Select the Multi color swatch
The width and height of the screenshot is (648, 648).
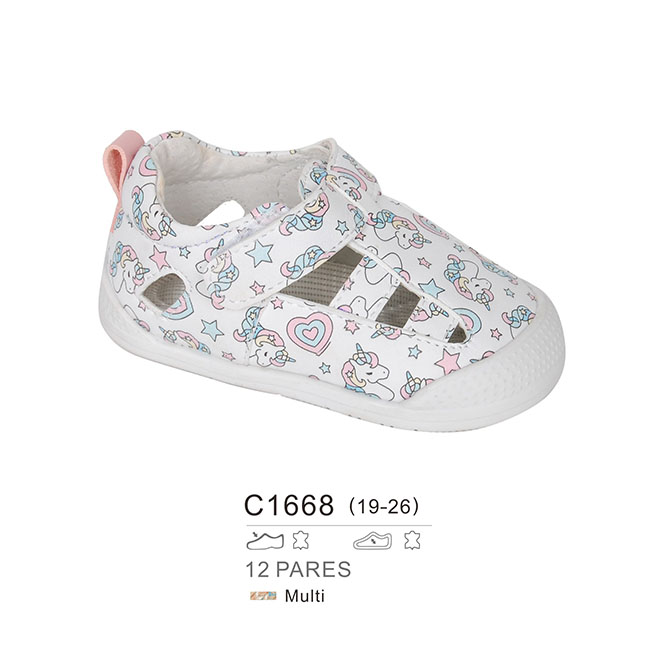[x=263, y=596]
